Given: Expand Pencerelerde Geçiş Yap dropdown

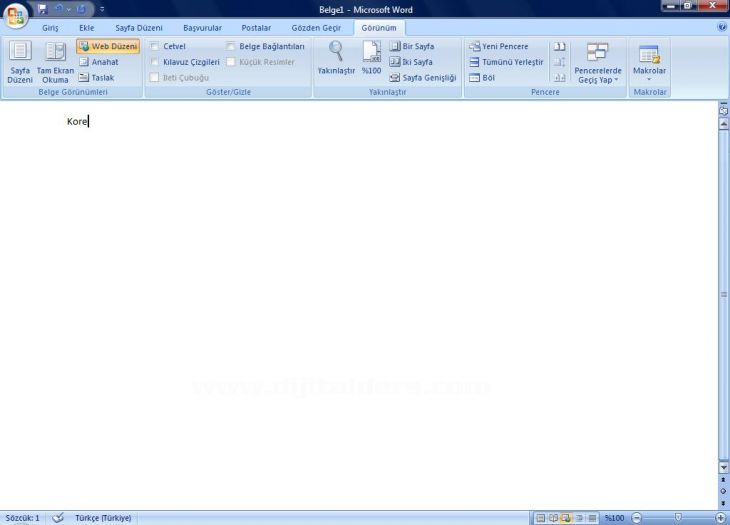Looking at the screenshot, I should point(598,63).
